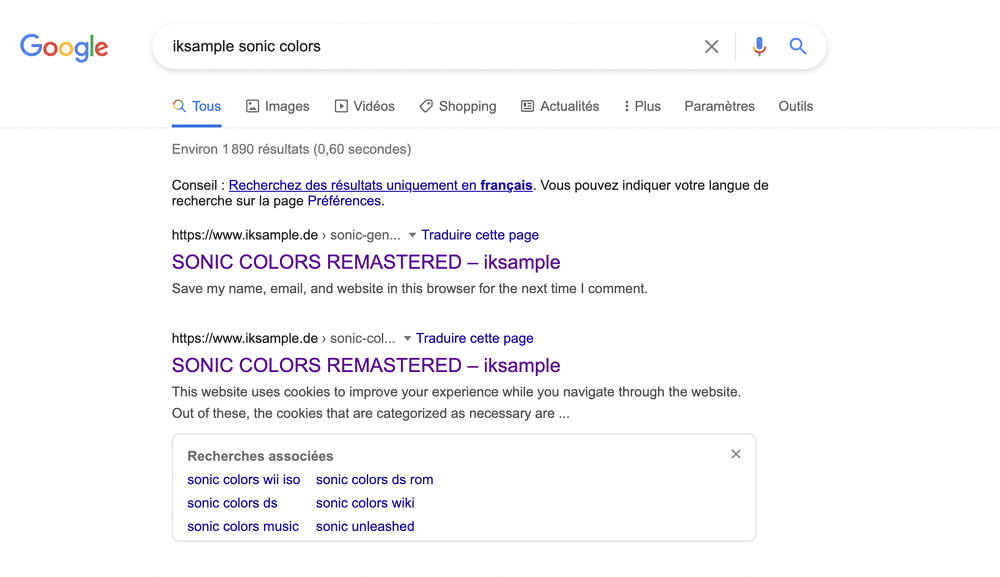Open the SONIC COLORS REMASTERED result under the sonic-col... URL
Image resolution: width=1000 pixels, height=577 pixels.
coord(365,365)
